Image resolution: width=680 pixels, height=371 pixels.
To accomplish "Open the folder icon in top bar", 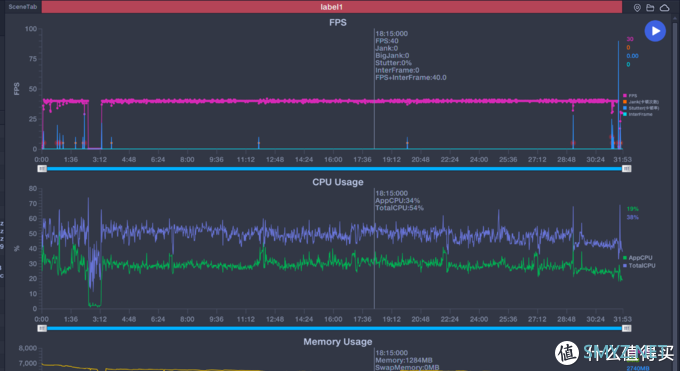I will (x=650, y=7).
